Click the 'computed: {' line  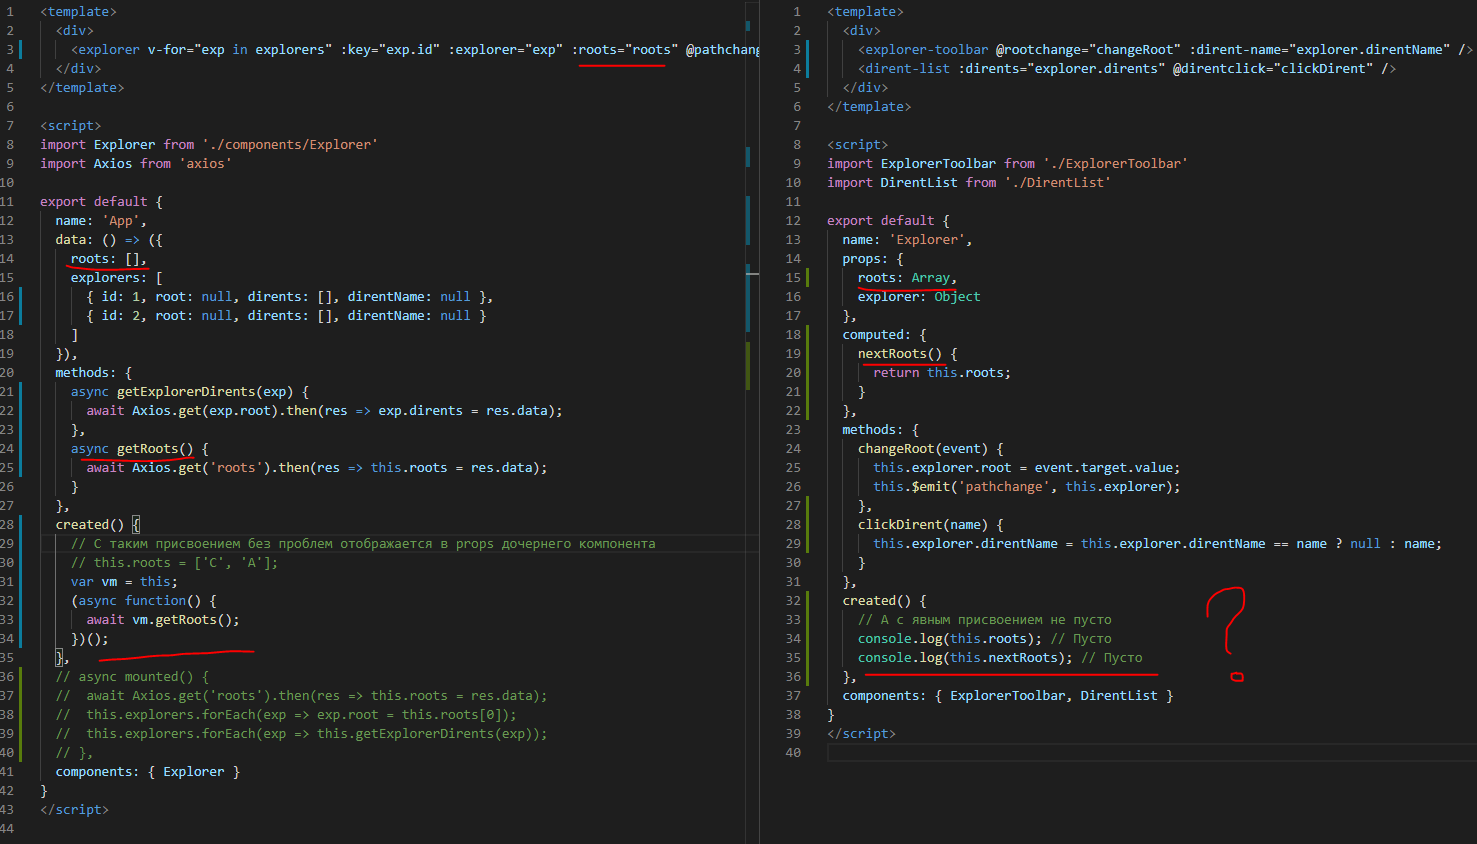[x=884, y=334]
